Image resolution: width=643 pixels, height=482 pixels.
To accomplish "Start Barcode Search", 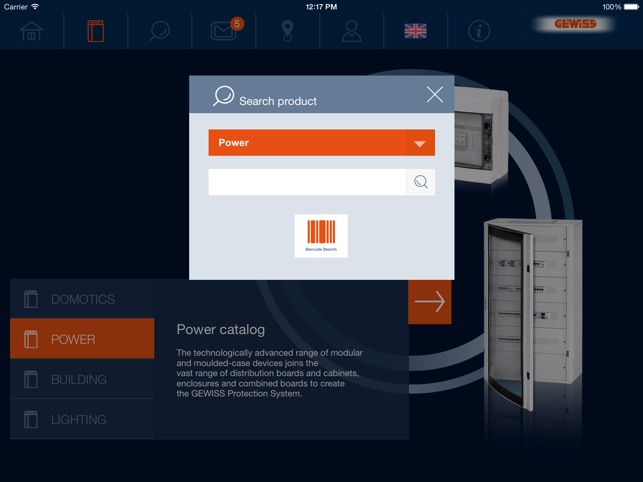I will pos(321,236).
